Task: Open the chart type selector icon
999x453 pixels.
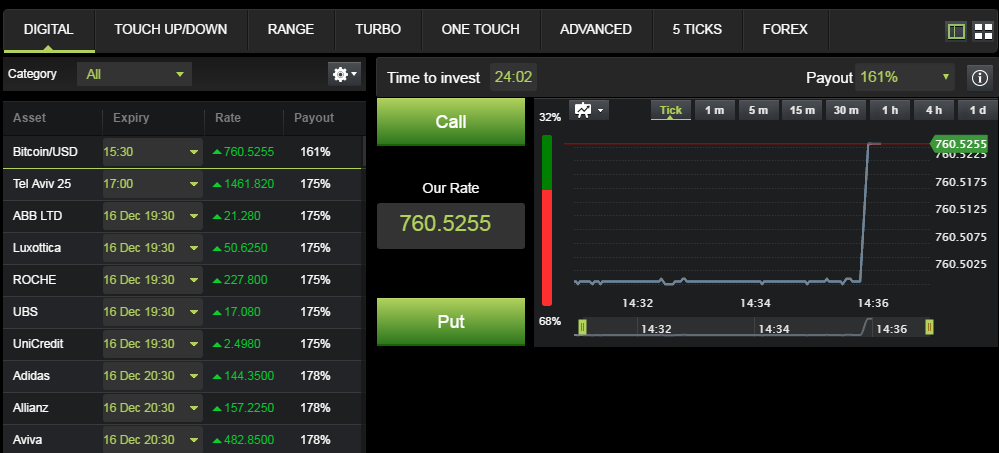Action: [589, 110]
